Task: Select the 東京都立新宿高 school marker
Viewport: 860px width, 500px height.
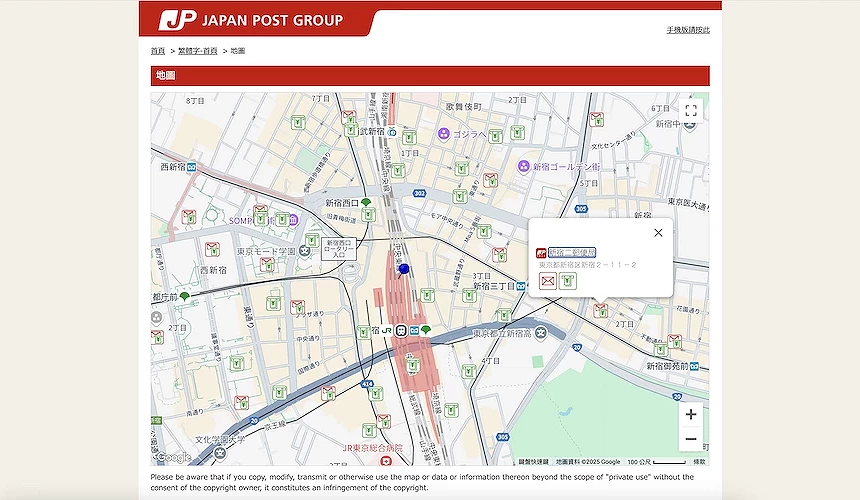Action: pyautogui.click(x=541, y=333)
